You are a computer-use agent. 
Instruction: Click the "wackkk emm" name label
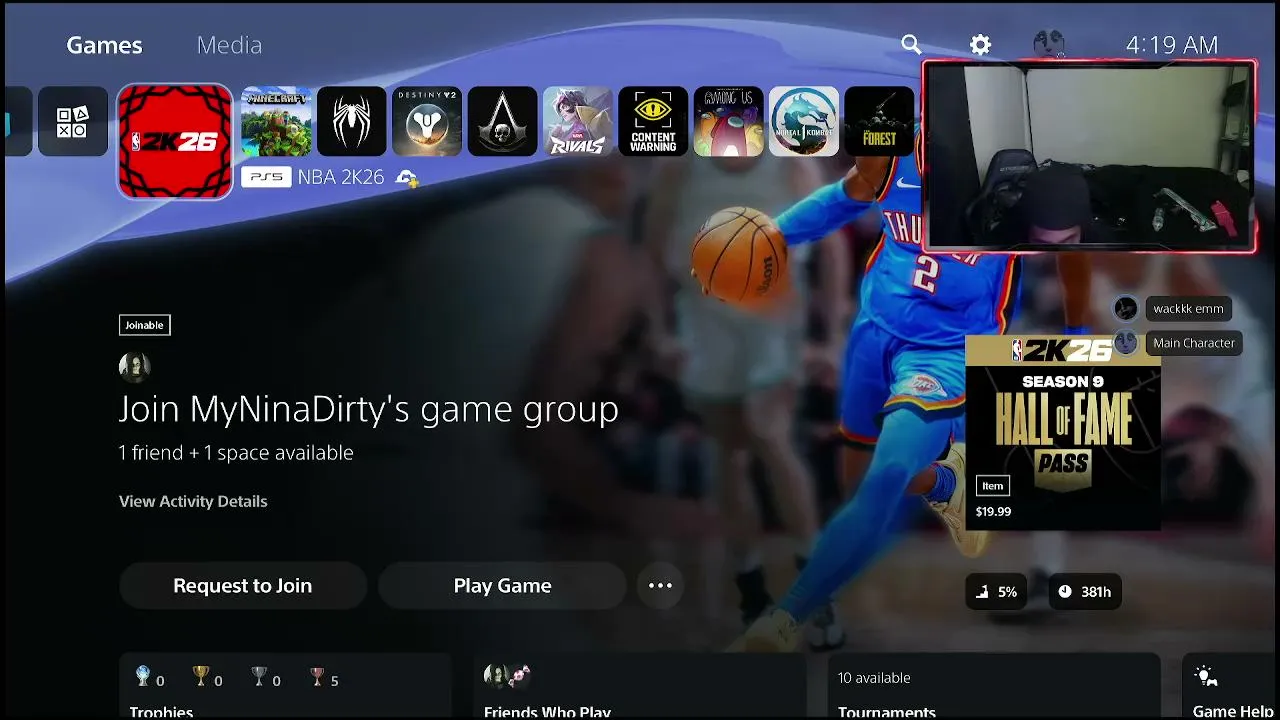pos(1188,309)
